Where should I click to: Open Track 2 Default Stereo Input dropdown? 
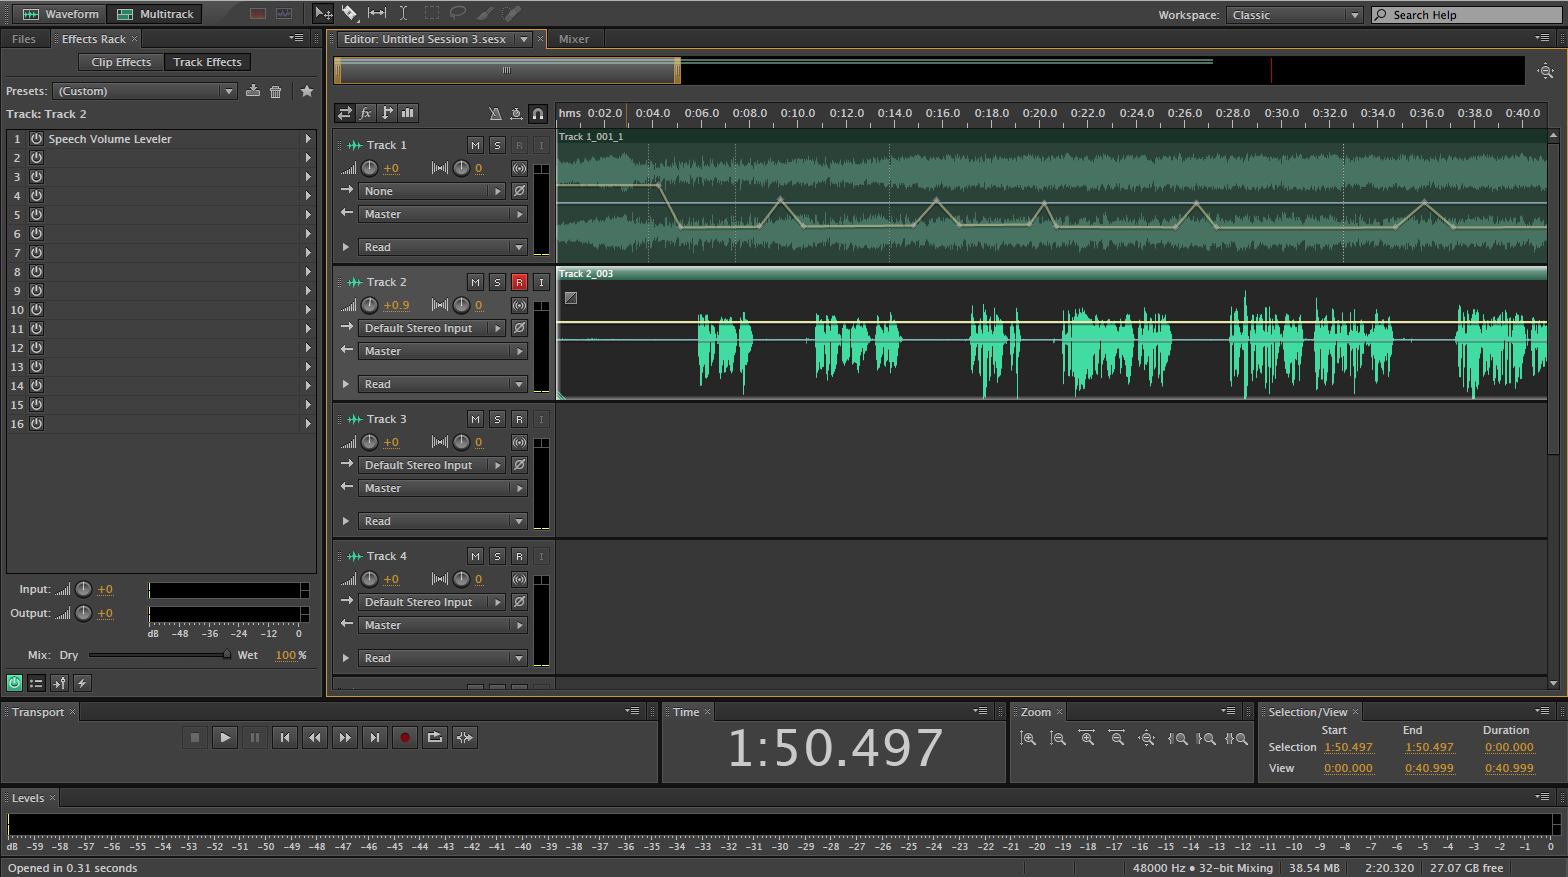(x=432, y=328)
